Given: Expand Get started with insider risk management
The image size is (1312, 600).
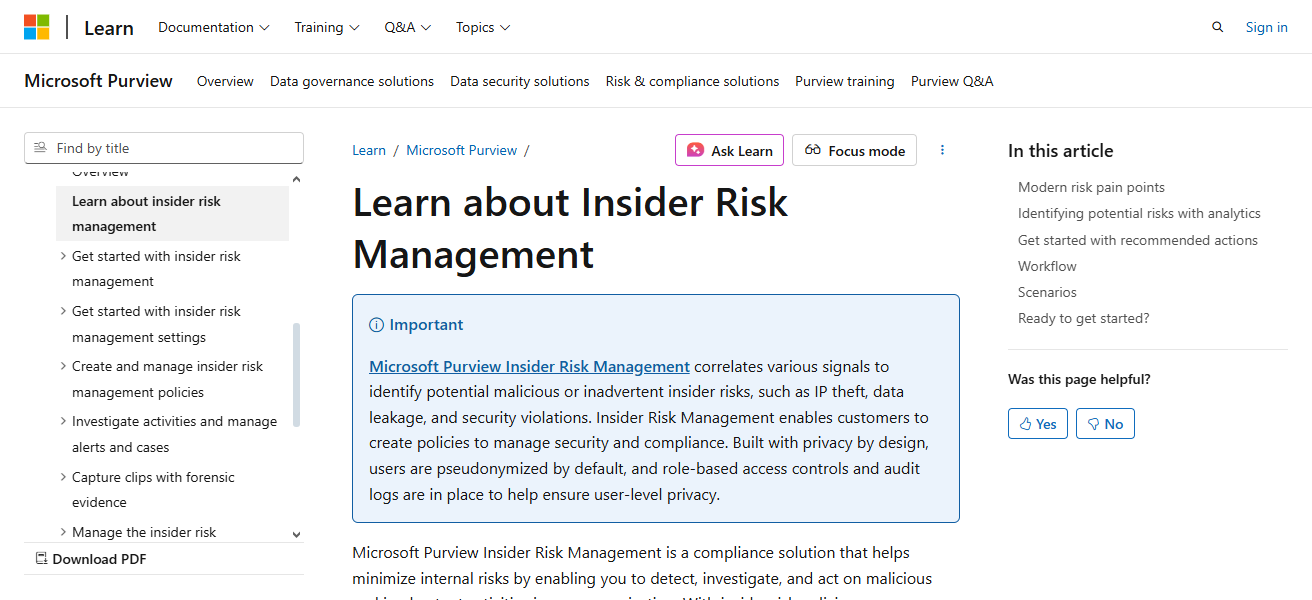Looking at the screenshot, I should [x=63, y=256].
